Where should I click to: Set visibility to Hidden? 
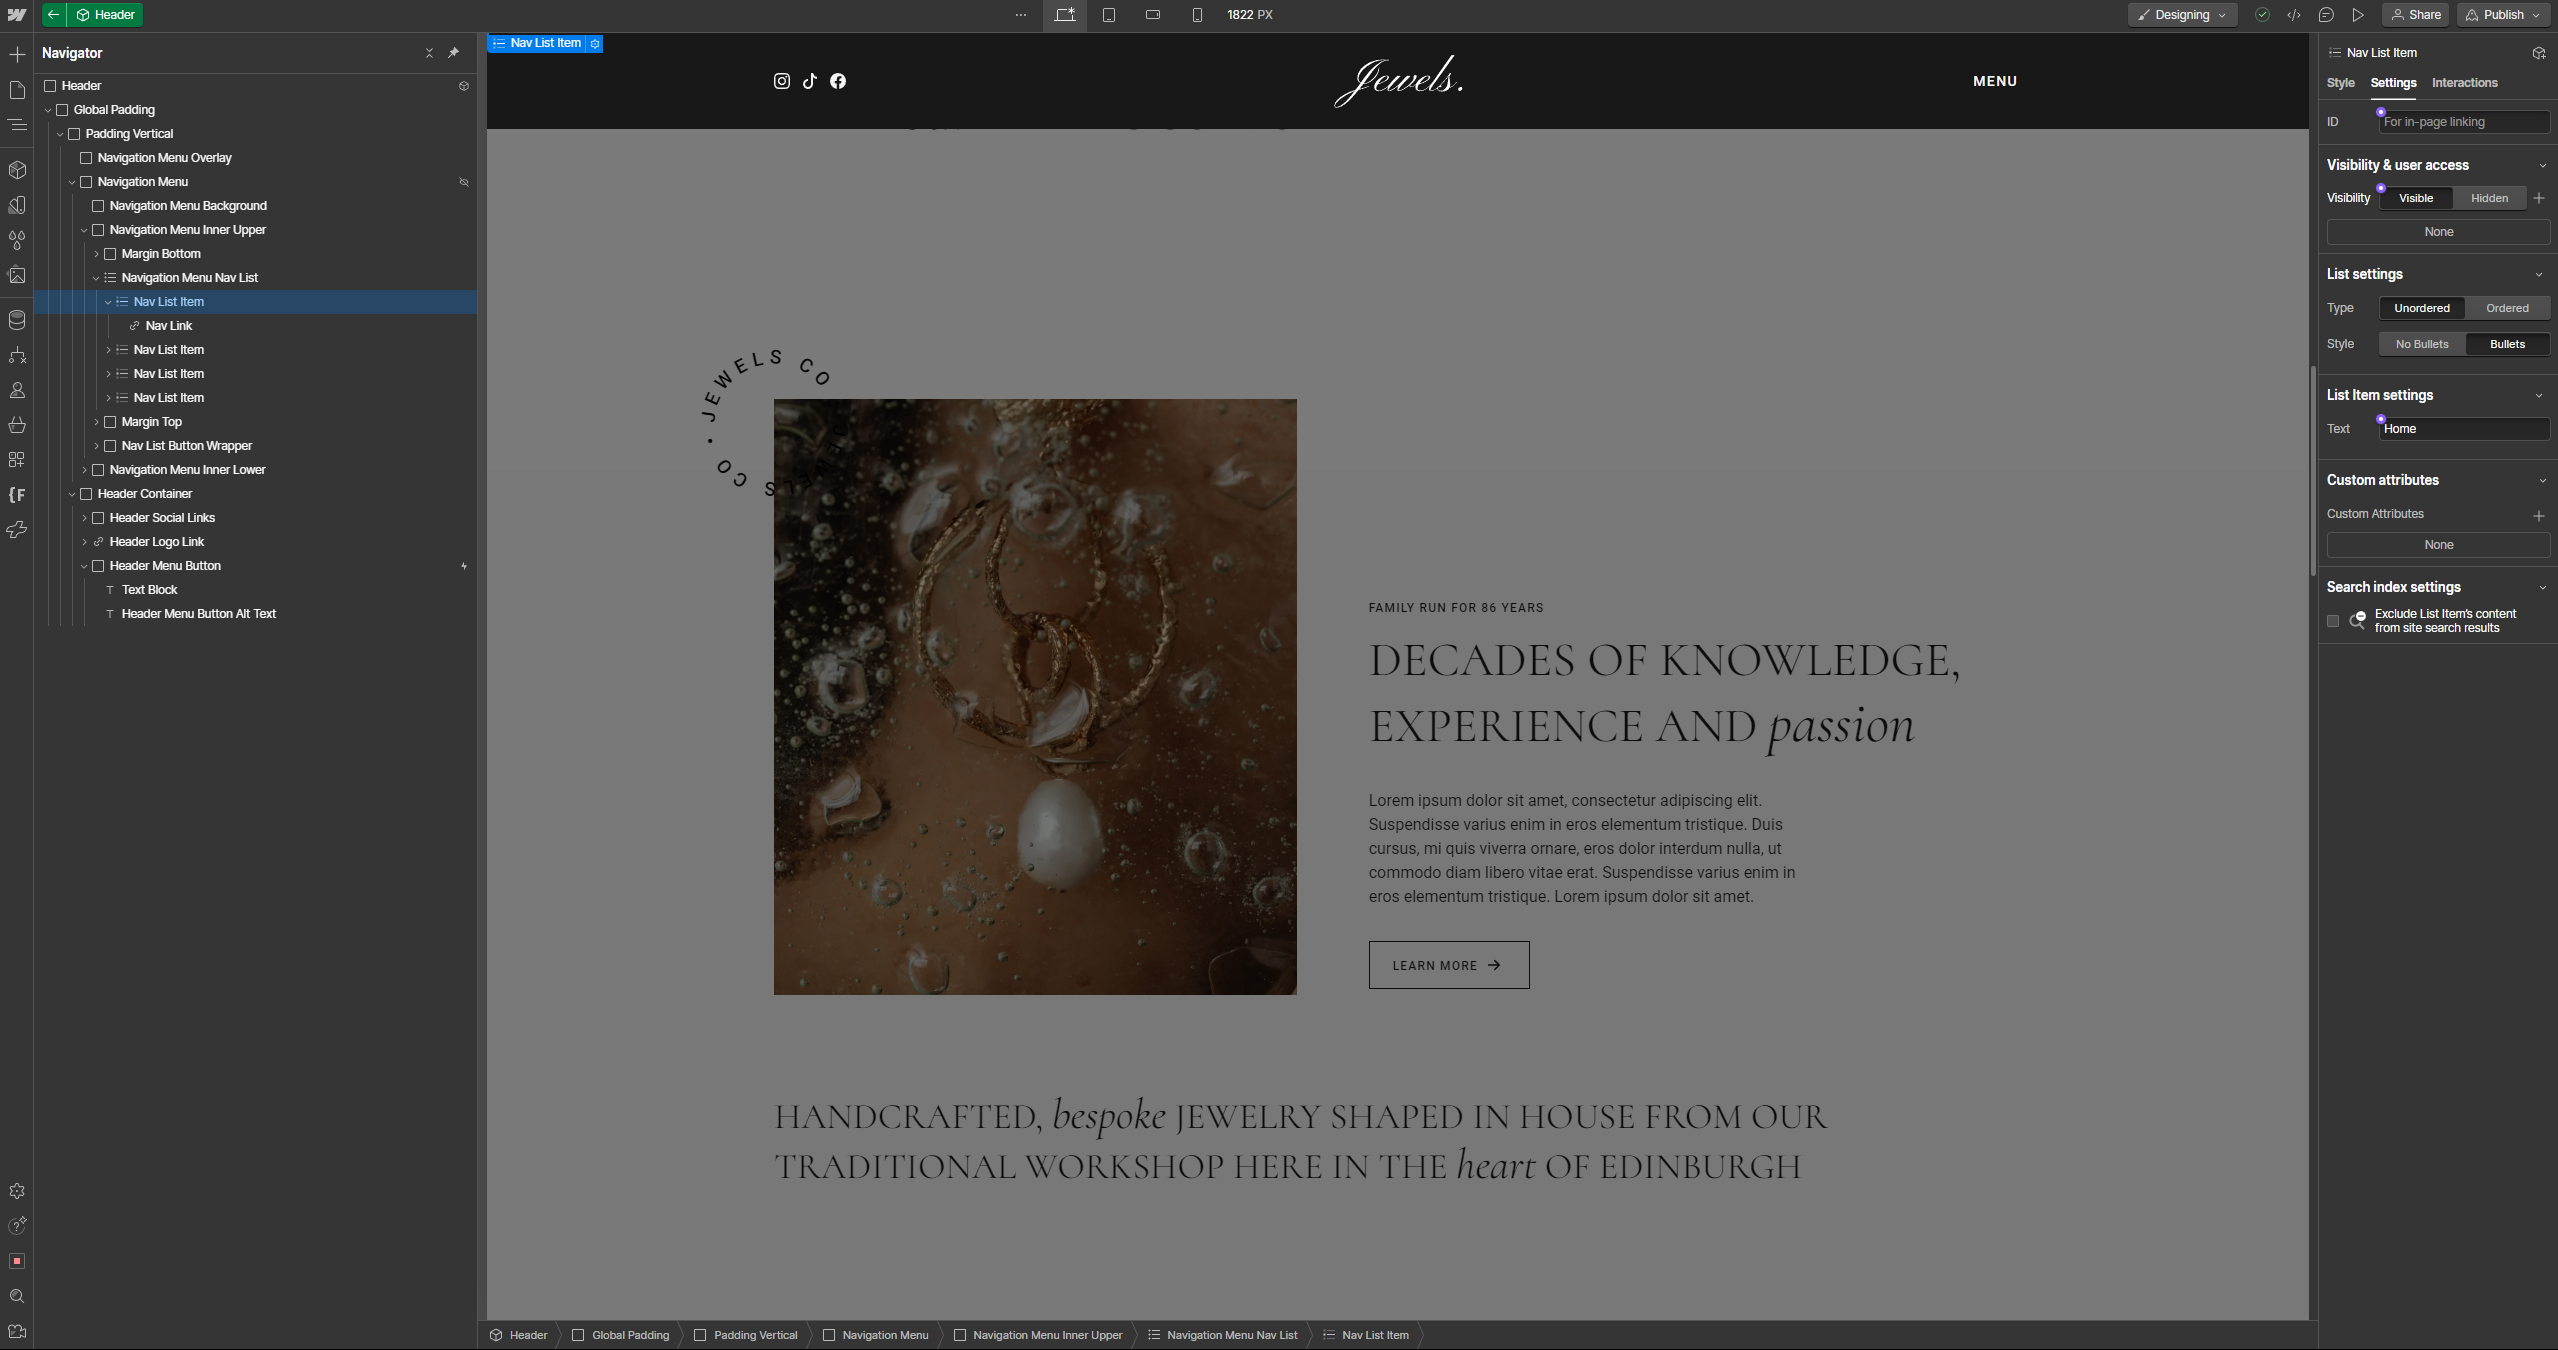coord(2489,198)
